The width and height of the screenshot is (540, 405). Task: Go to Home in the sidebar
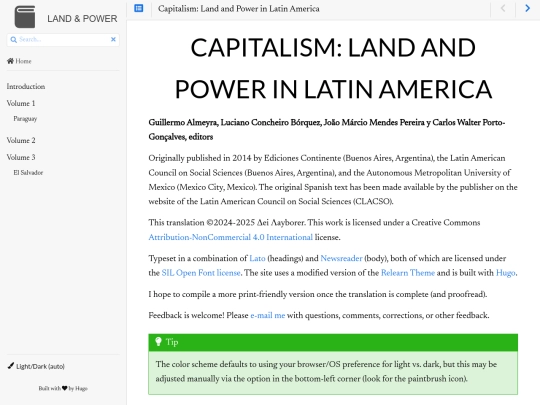(x=19, y=61)
